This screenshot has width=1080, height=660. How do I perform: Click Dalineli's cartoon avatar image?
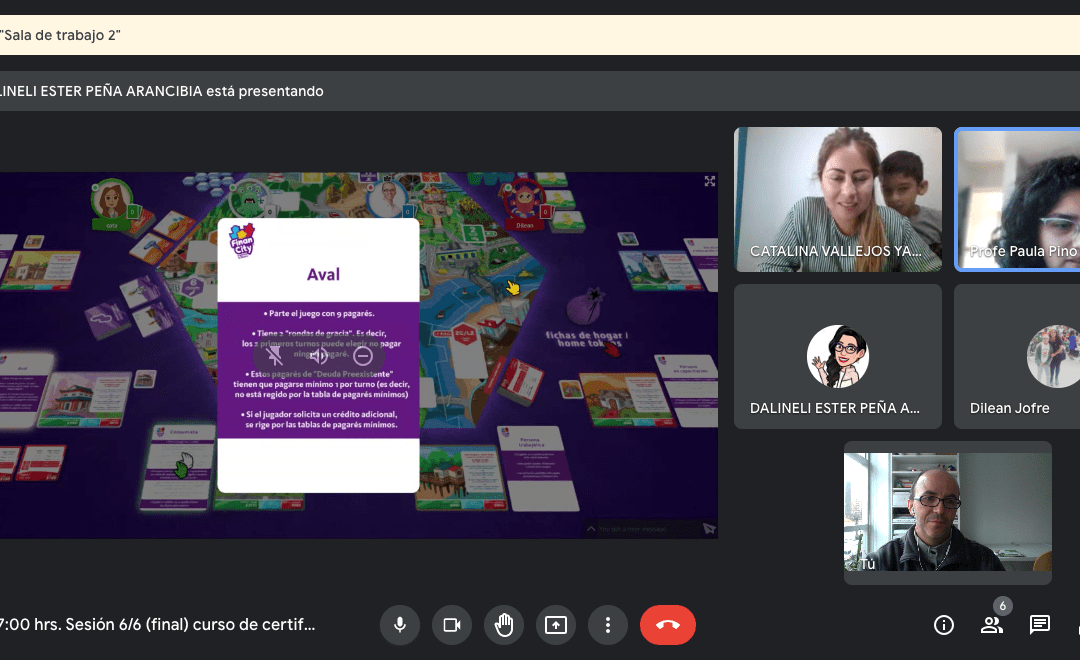tap(838, 356)
